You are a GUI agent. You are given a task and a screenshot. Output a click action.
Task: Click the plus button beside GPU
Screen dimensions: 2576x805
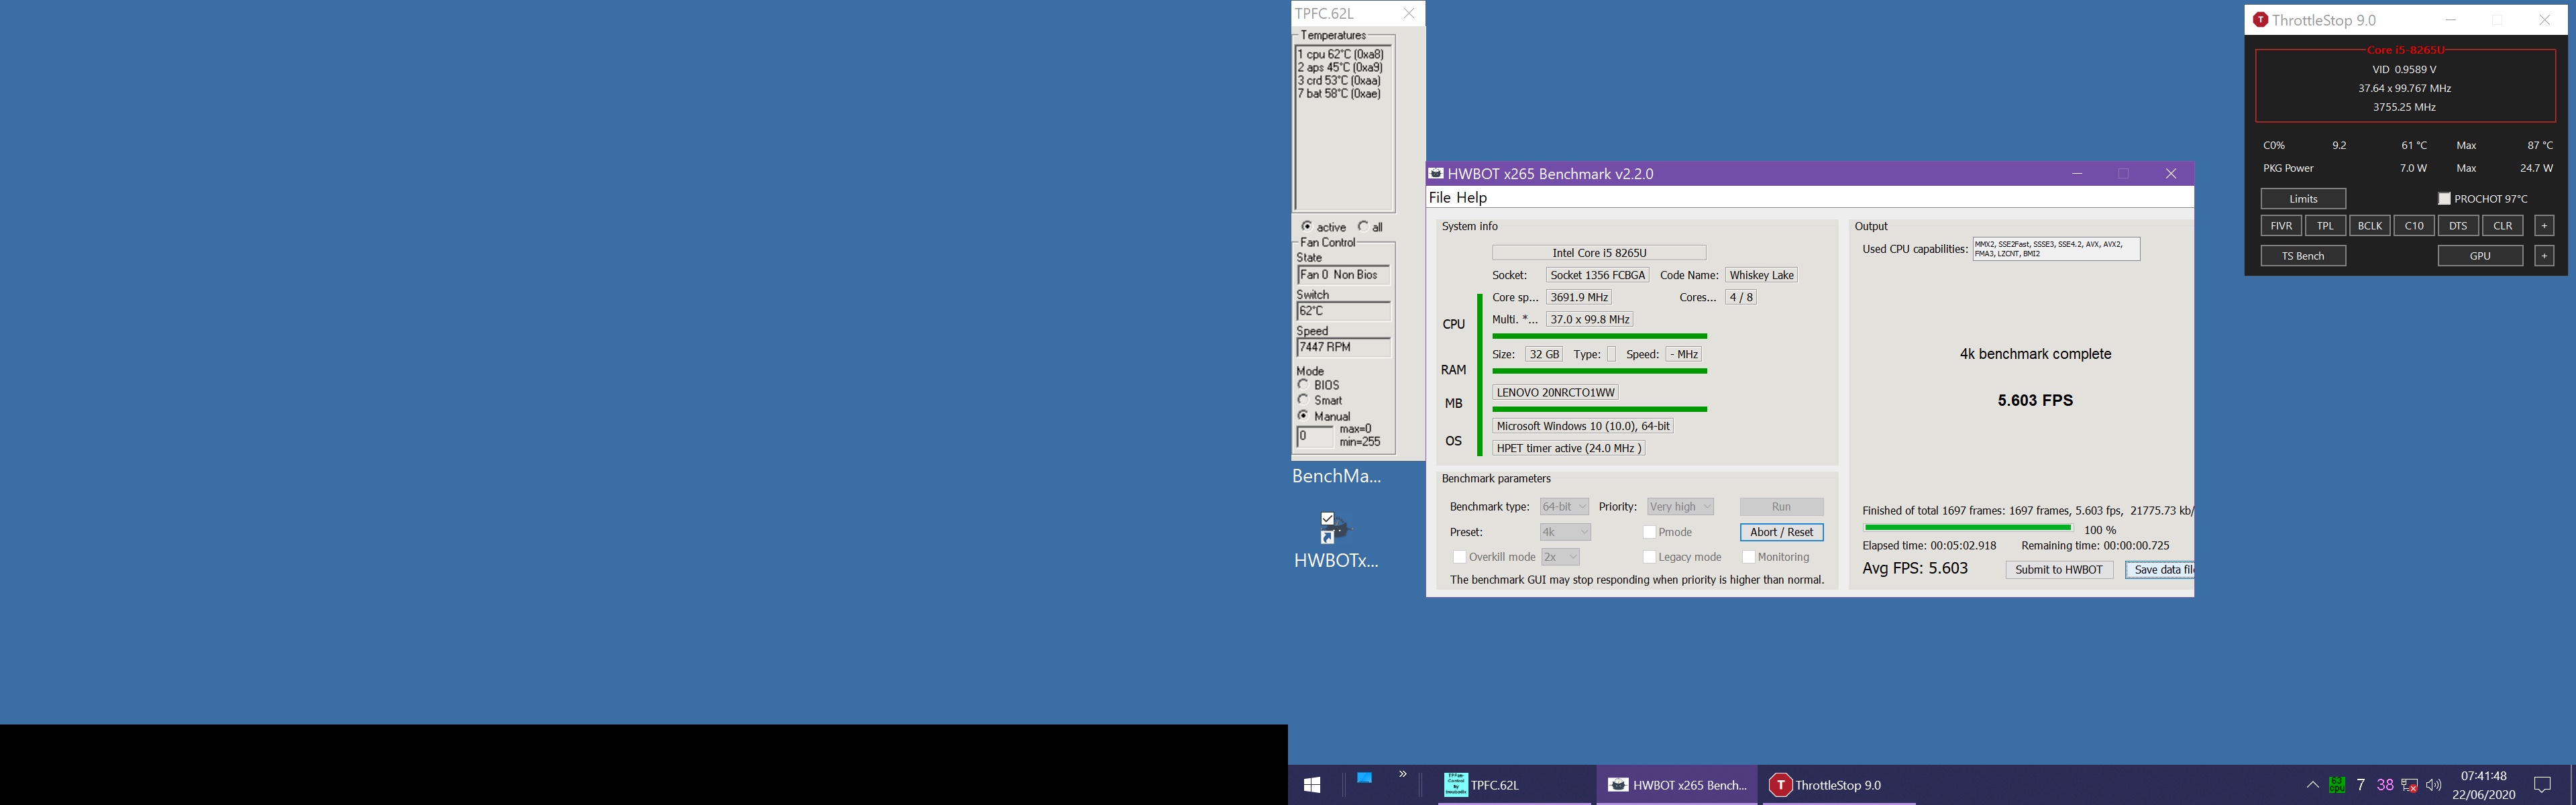point(2544,256)
